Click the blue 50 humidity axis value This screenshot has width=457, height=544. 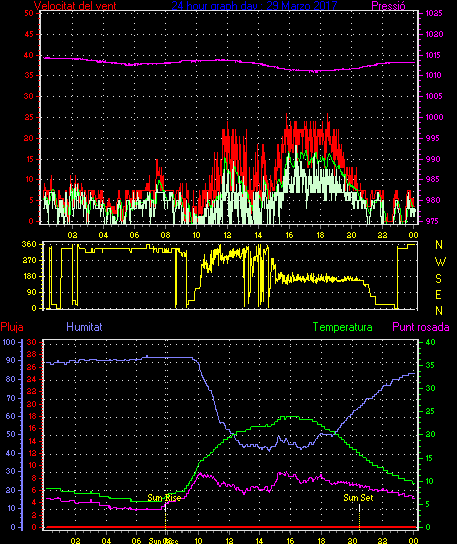[x=11, y=434]
